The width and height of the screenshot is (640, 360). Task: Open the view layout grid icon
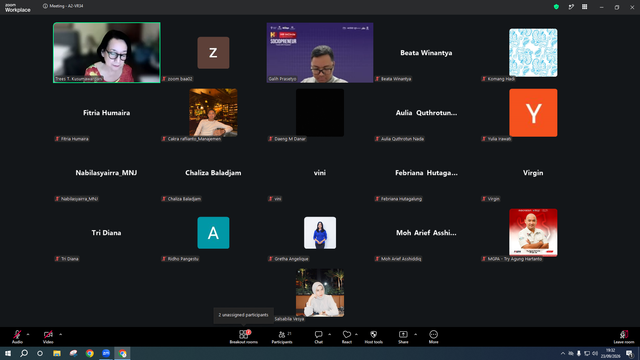click(584, 7)
